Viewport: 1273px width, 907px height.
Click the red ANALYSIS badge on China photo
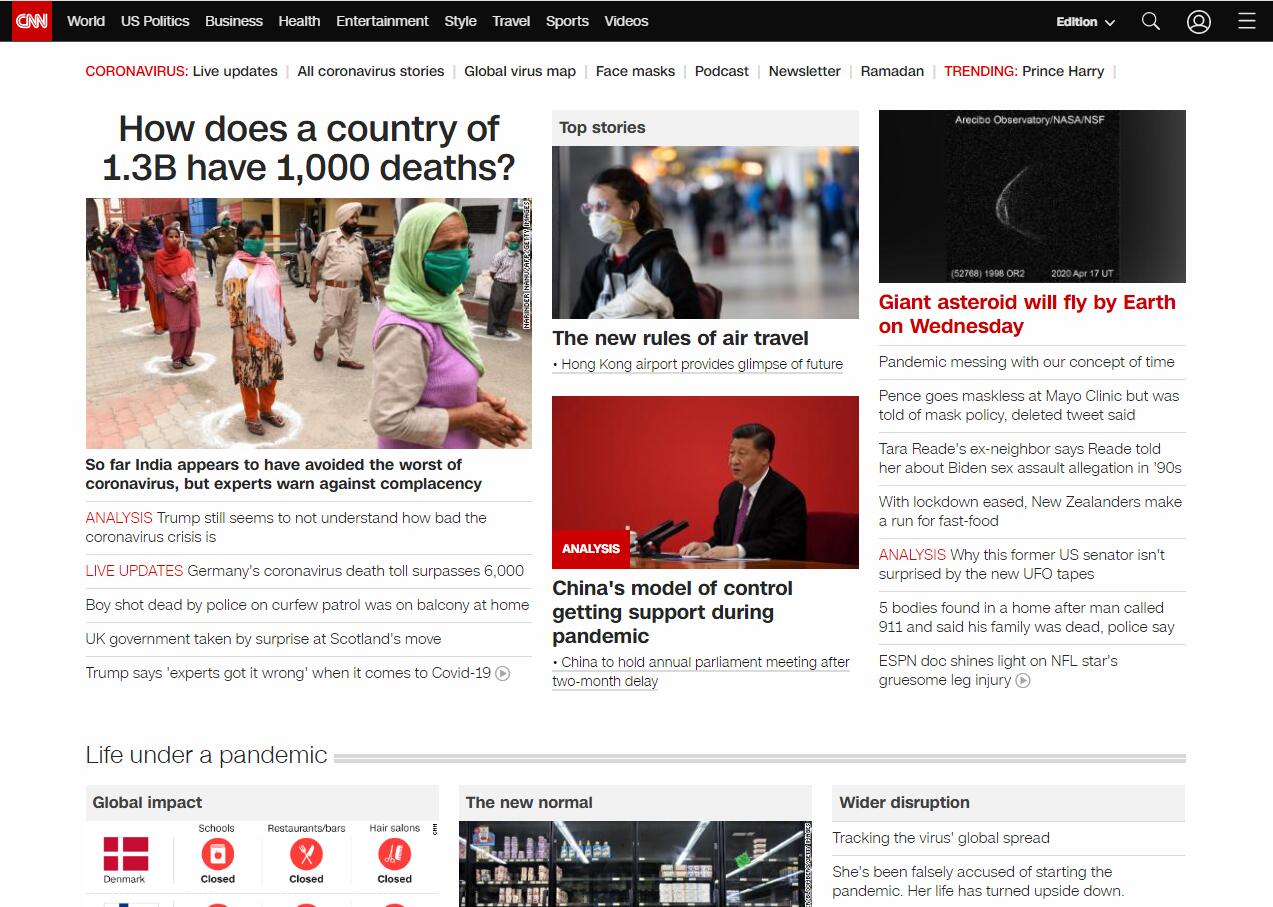pos(591,549)
